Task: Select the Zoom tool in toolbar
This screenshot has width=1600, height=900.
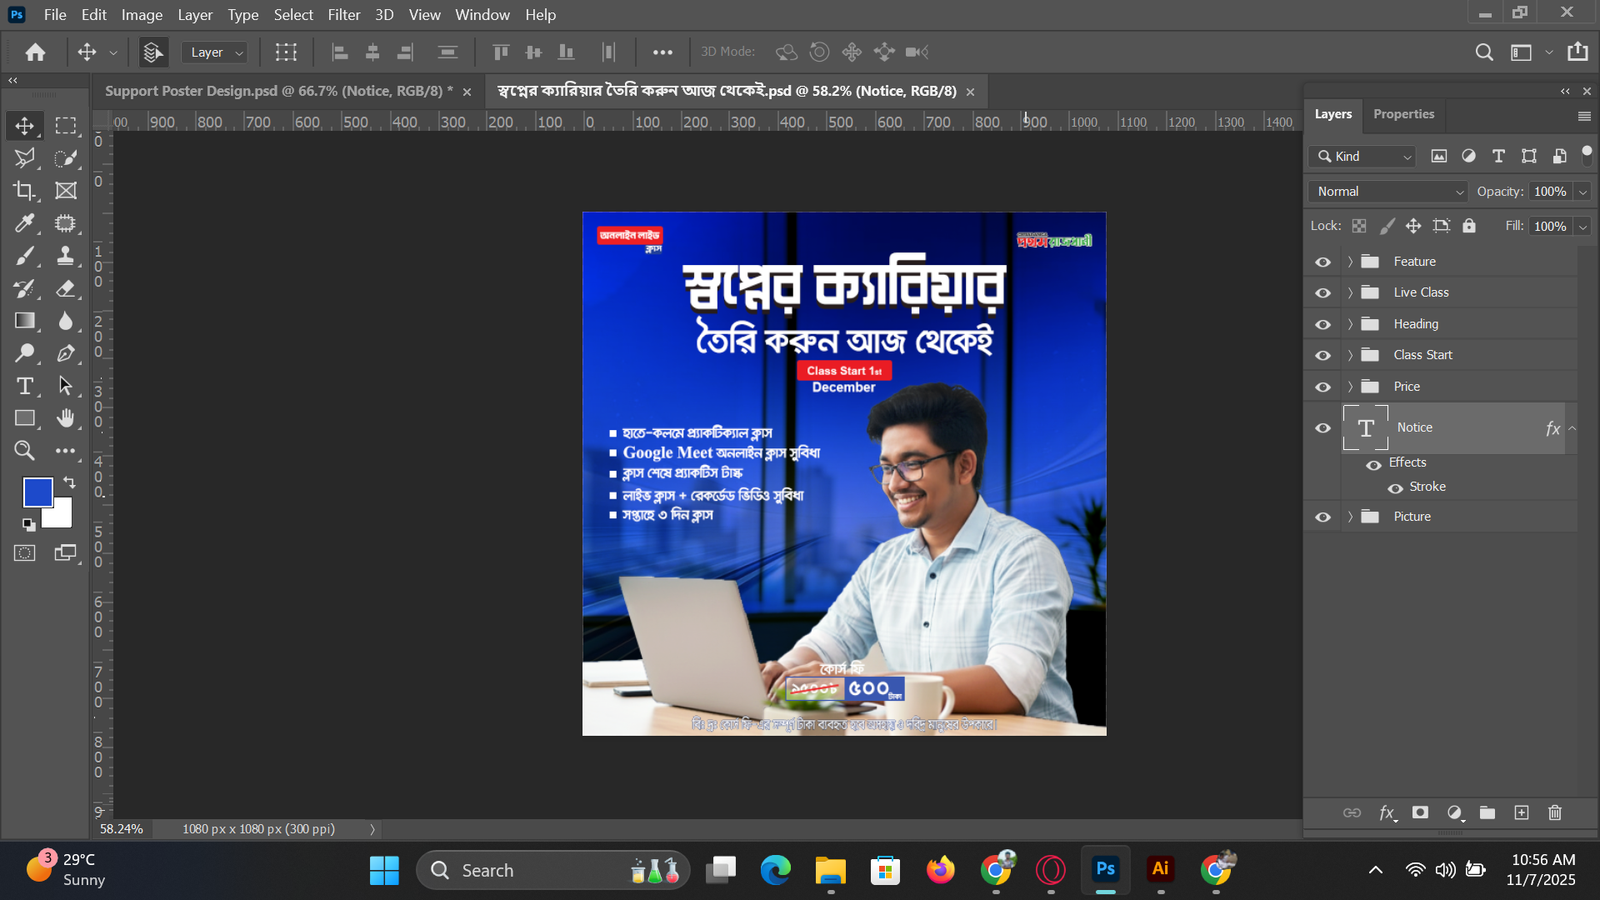Action: pyautogui.click(x=25, y=451)
